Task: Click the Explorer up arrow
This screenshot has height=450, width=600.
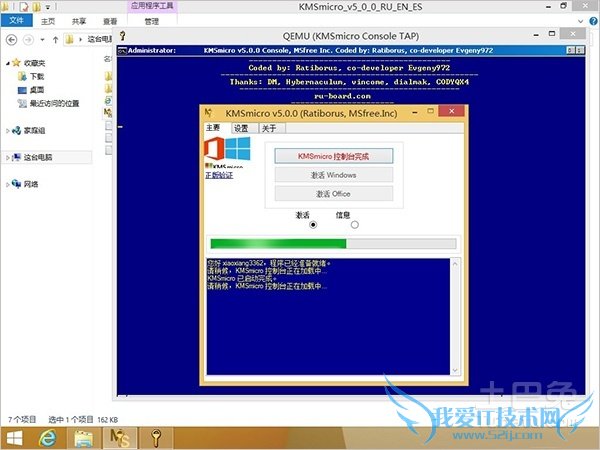Action: click(x=55, y=39)
